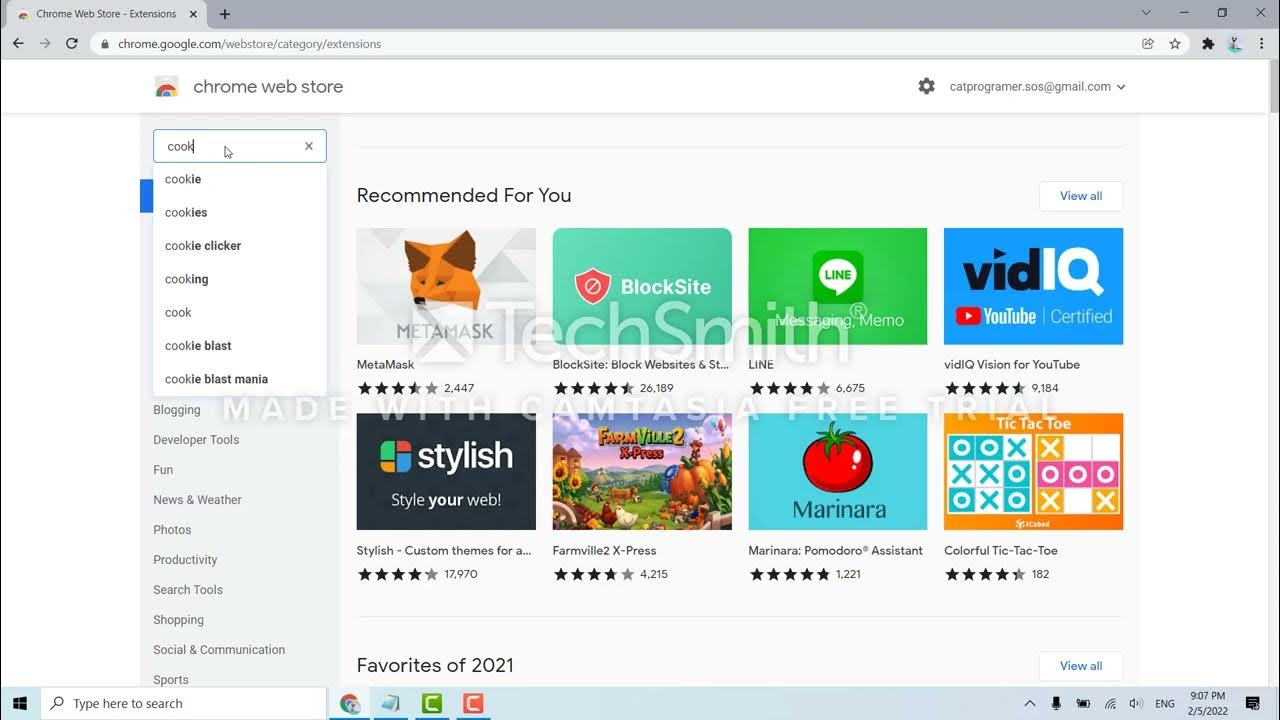This screenshot has height=720, width=1280.
Task: Open a new tab with plus icon
Action: 225,14
